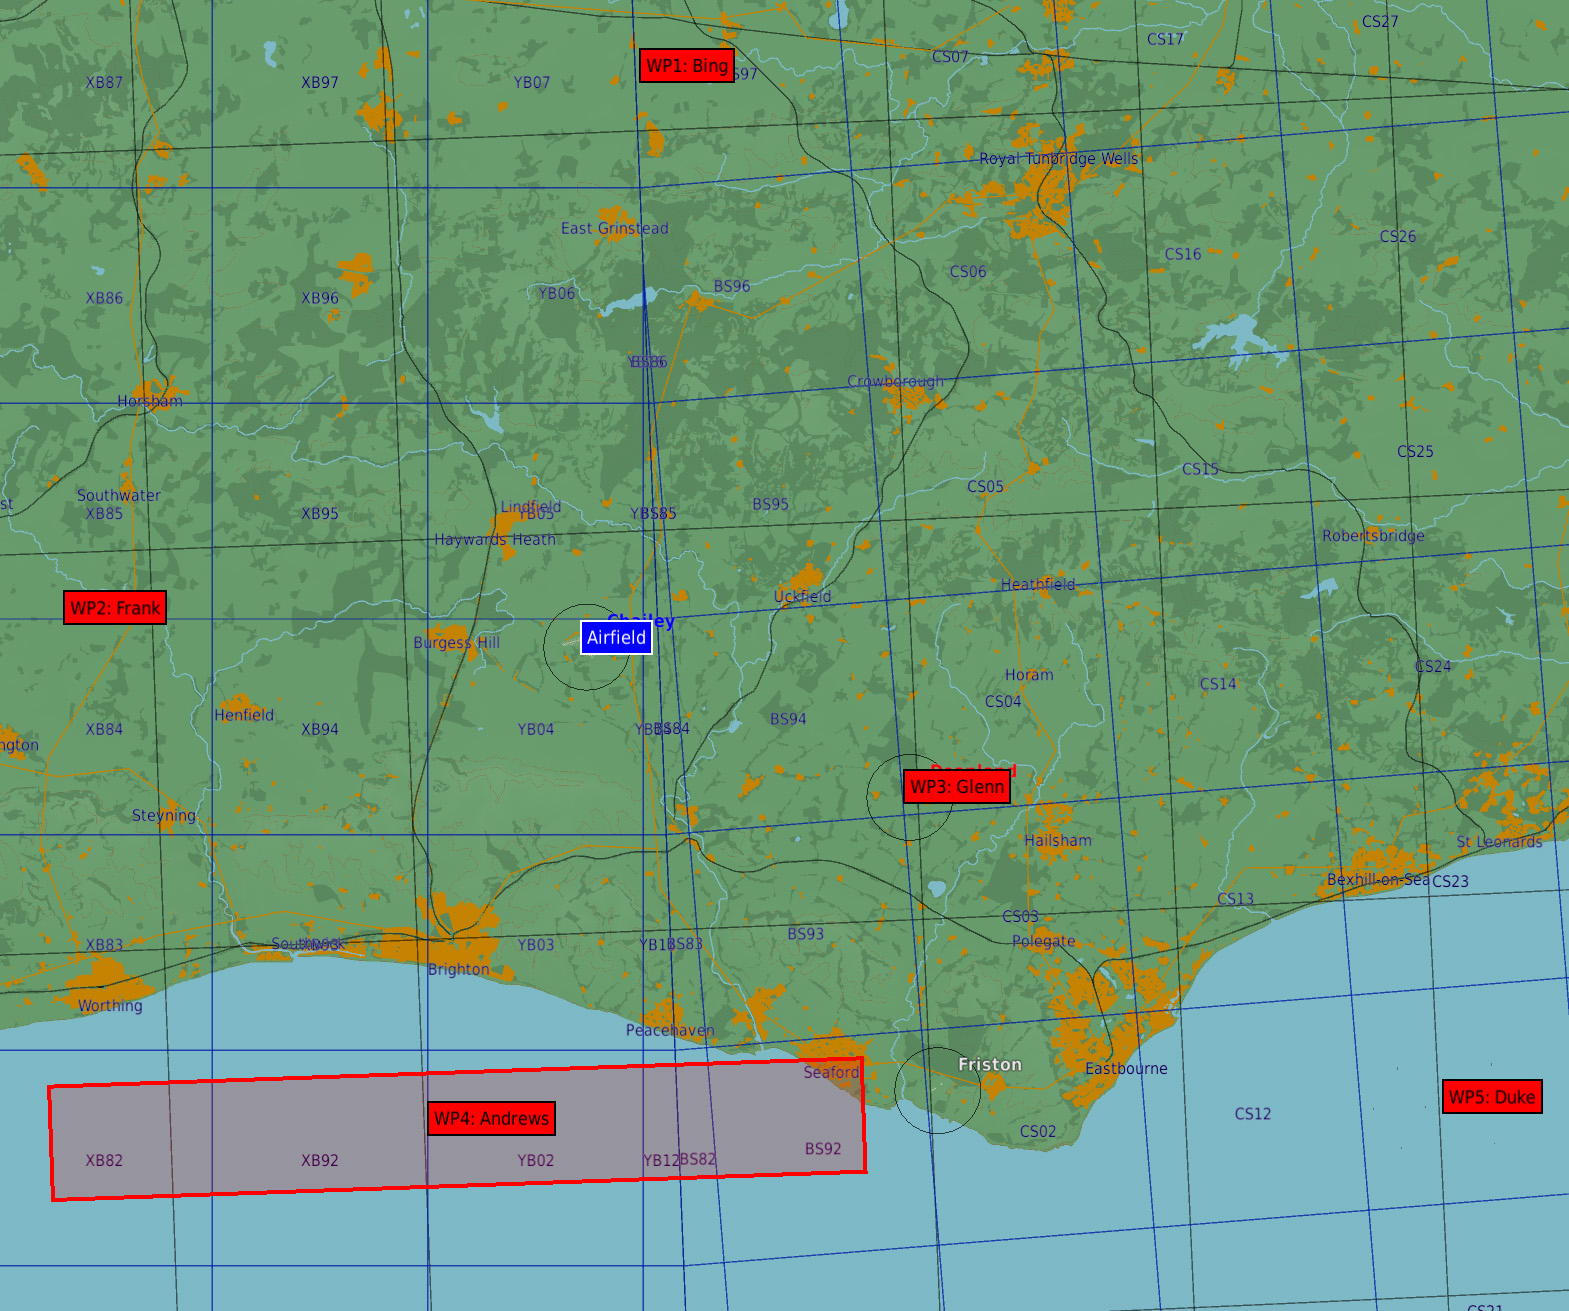Click the Hailsham town label
The width and height of the screenshot is (1569, 1311).
(x=1057, y=841)
